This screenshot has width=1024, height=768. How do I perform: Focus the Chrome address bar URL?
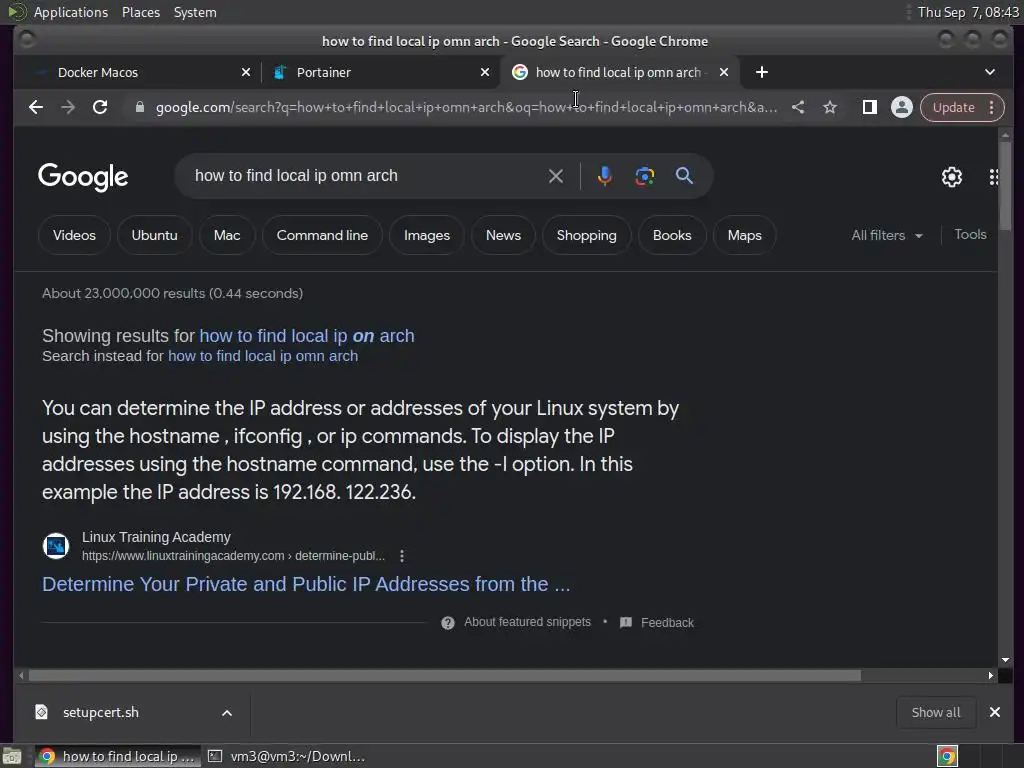click(x=466, y=107)
